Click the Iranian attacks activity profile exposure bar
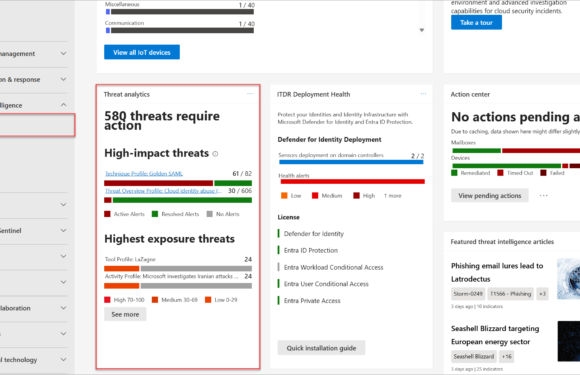This screenshot has height=375, width=580. (x=178, y=286)
